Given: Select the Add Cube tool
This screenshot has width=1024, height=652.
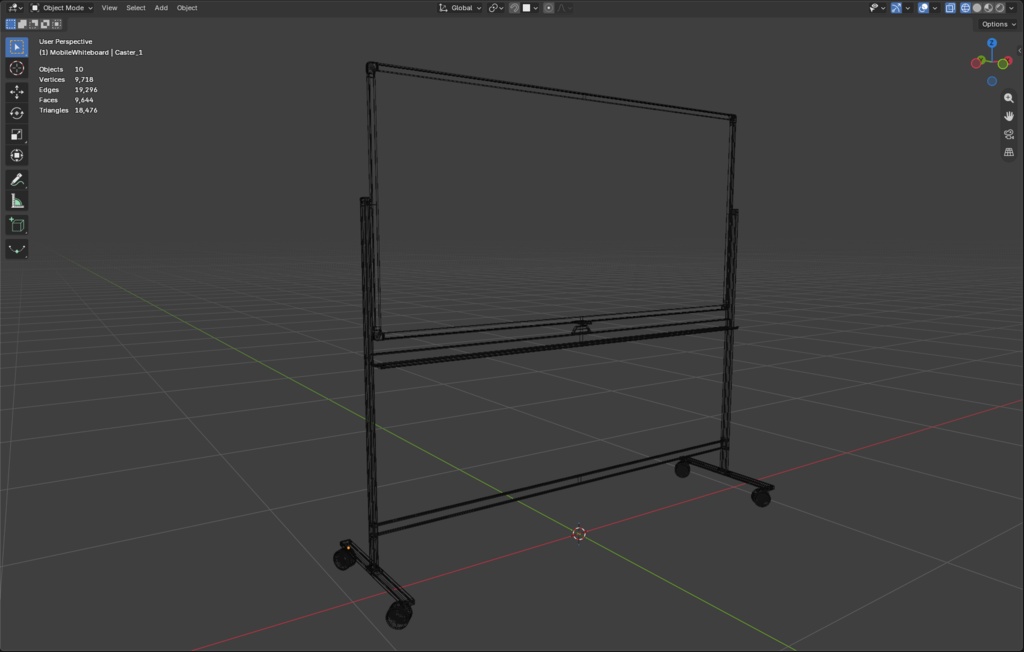Looking at the screenshot, I should pyautogui.click(x=17, y=225).
